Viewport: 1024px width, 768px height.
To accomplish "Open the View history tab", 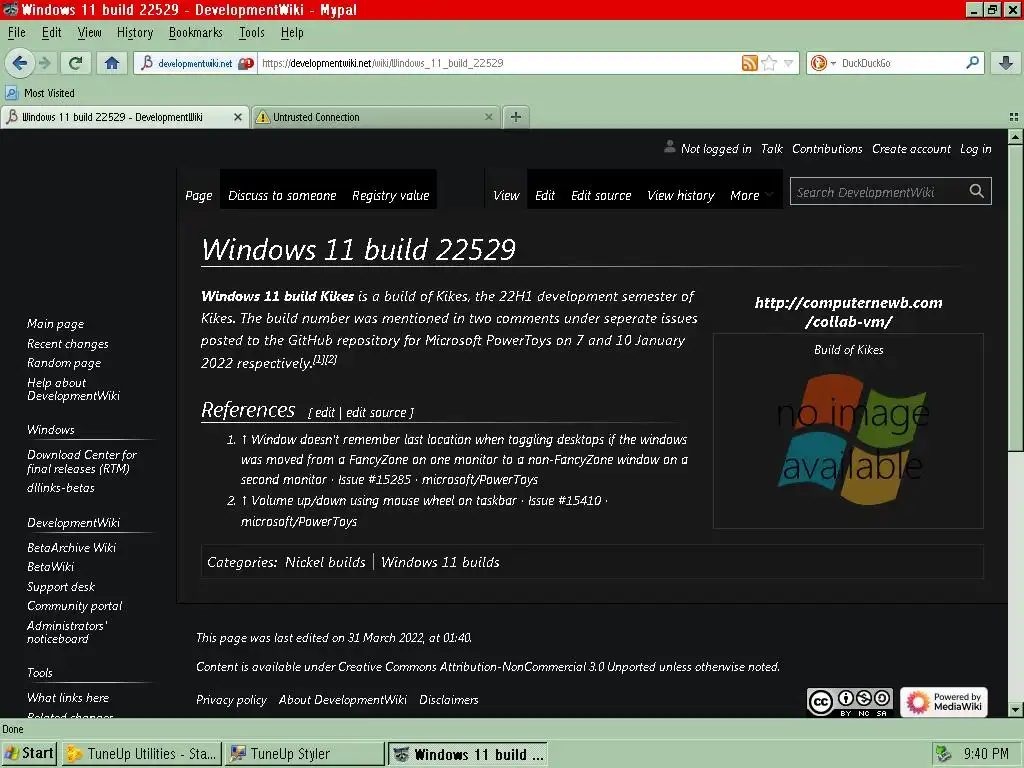I will pos(680,195).
